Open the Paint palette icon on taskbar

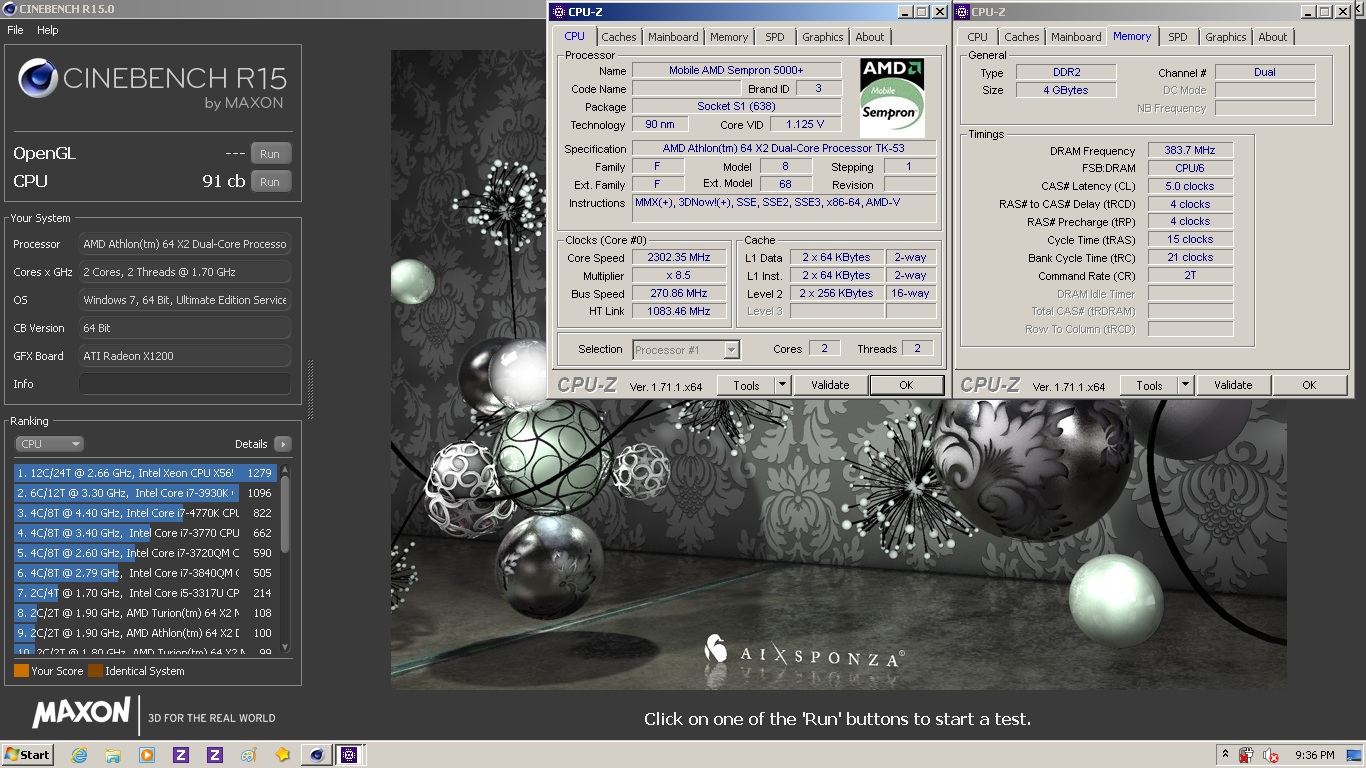coord(248,755)
